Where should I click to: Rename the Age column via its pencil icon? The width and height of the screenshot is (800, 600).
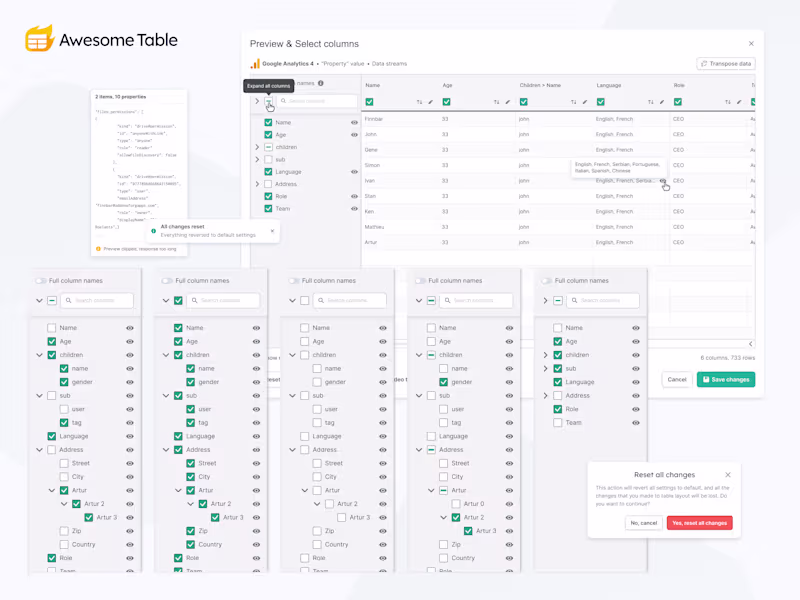pyautogui.click(x=508, y=102)
